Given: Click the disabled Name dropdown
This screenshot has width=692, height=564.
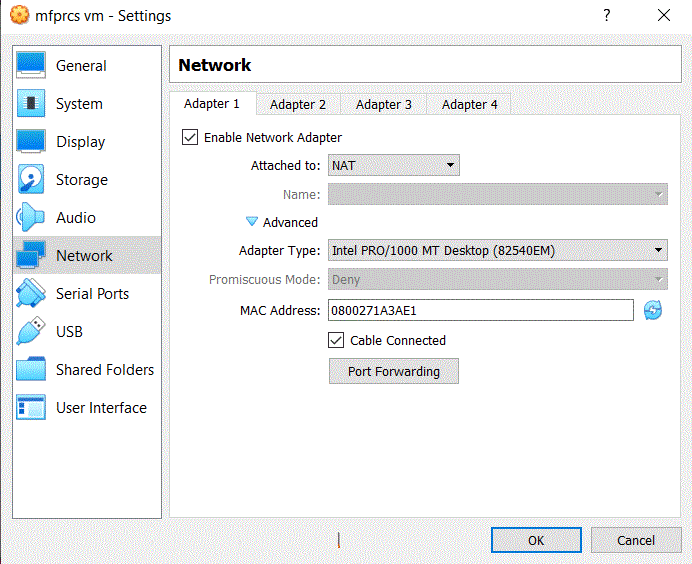Looking at the screenshot, I should tap(498, 194).
